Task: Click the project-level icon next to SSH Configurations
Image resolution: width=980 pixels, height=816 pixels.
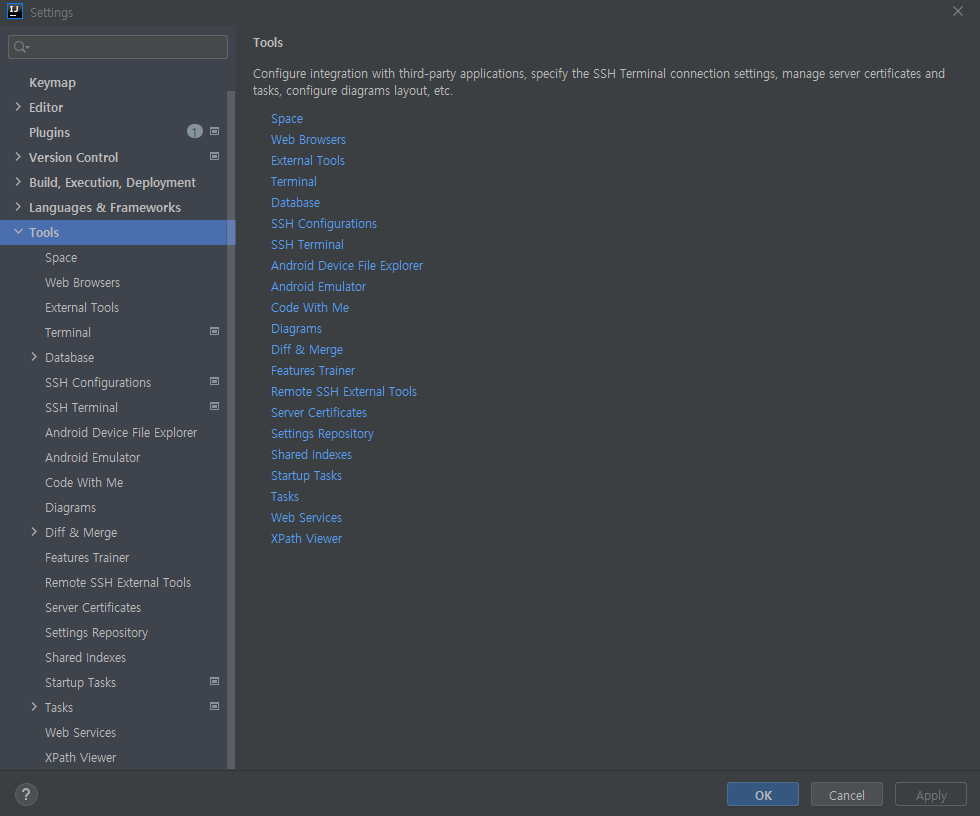Action: pyautogui.click(x=214, y=381)
